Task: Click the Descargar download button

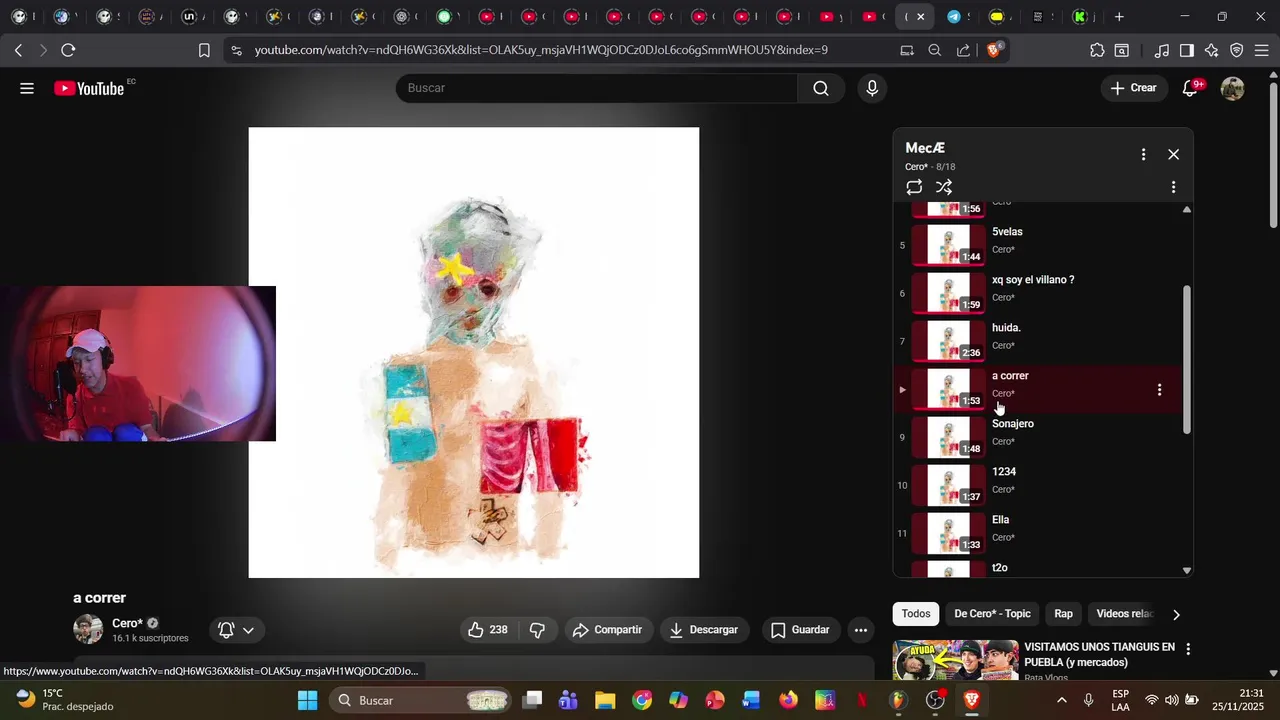Action: 703,630
